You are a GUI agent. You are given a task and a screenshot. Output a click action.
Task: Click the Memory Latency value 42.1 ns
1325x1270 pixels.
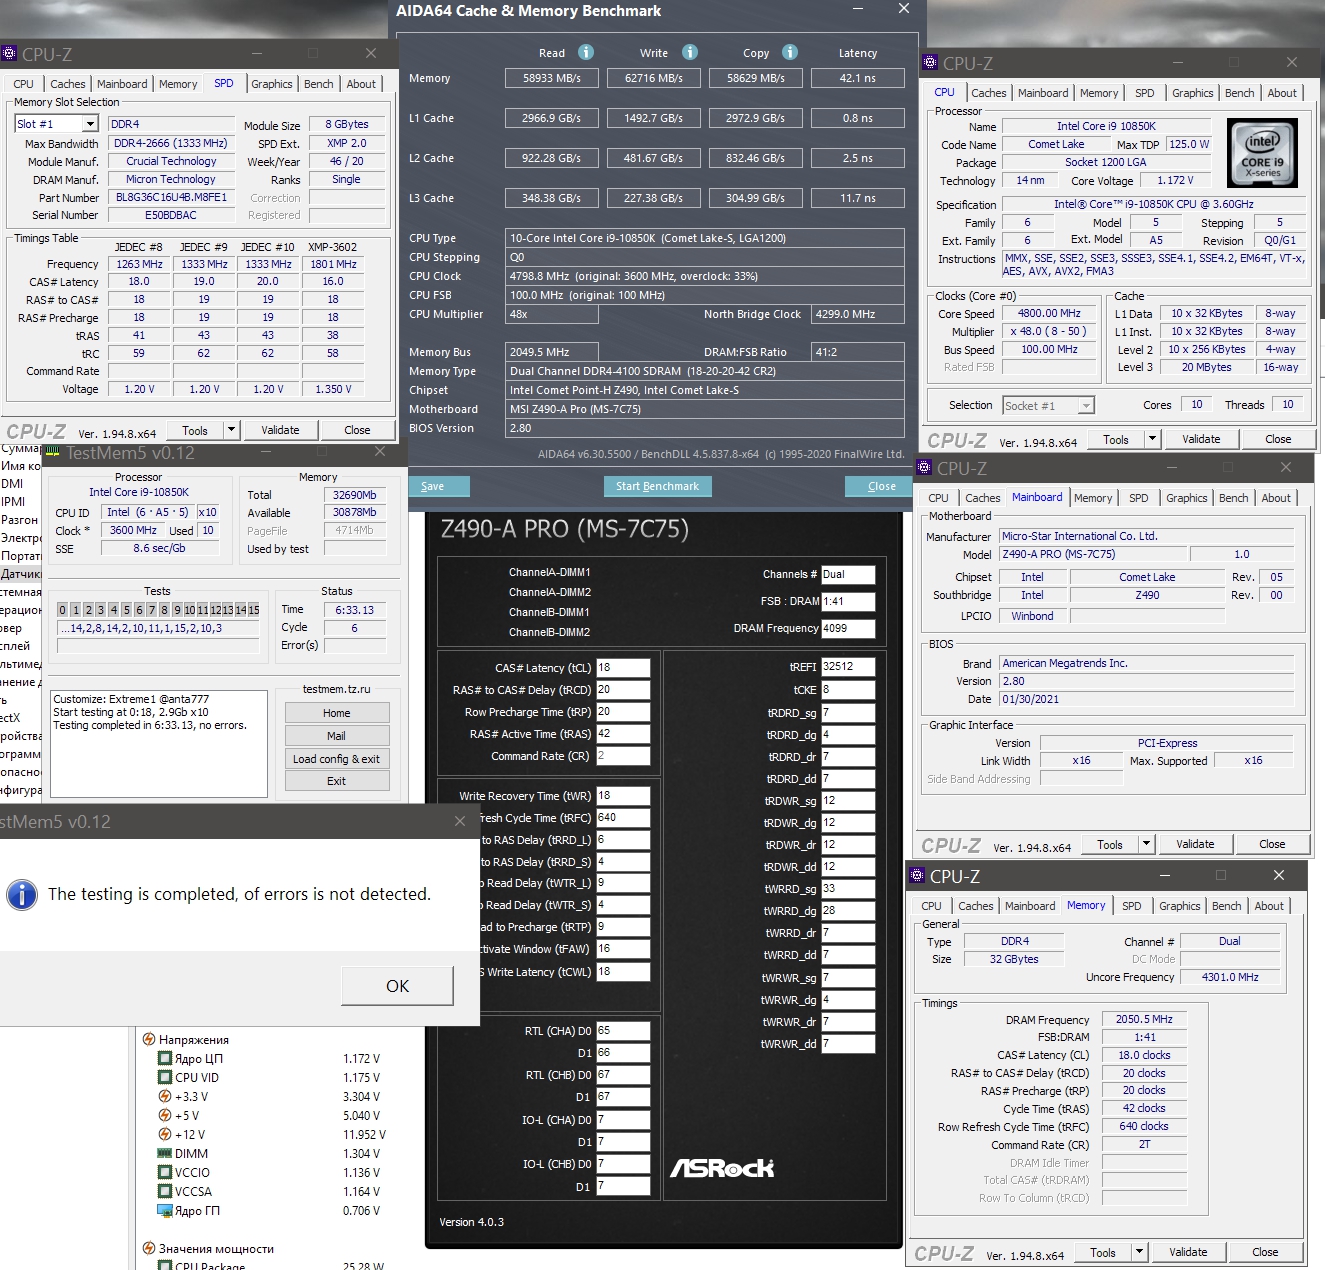click(x=858, y=78)
